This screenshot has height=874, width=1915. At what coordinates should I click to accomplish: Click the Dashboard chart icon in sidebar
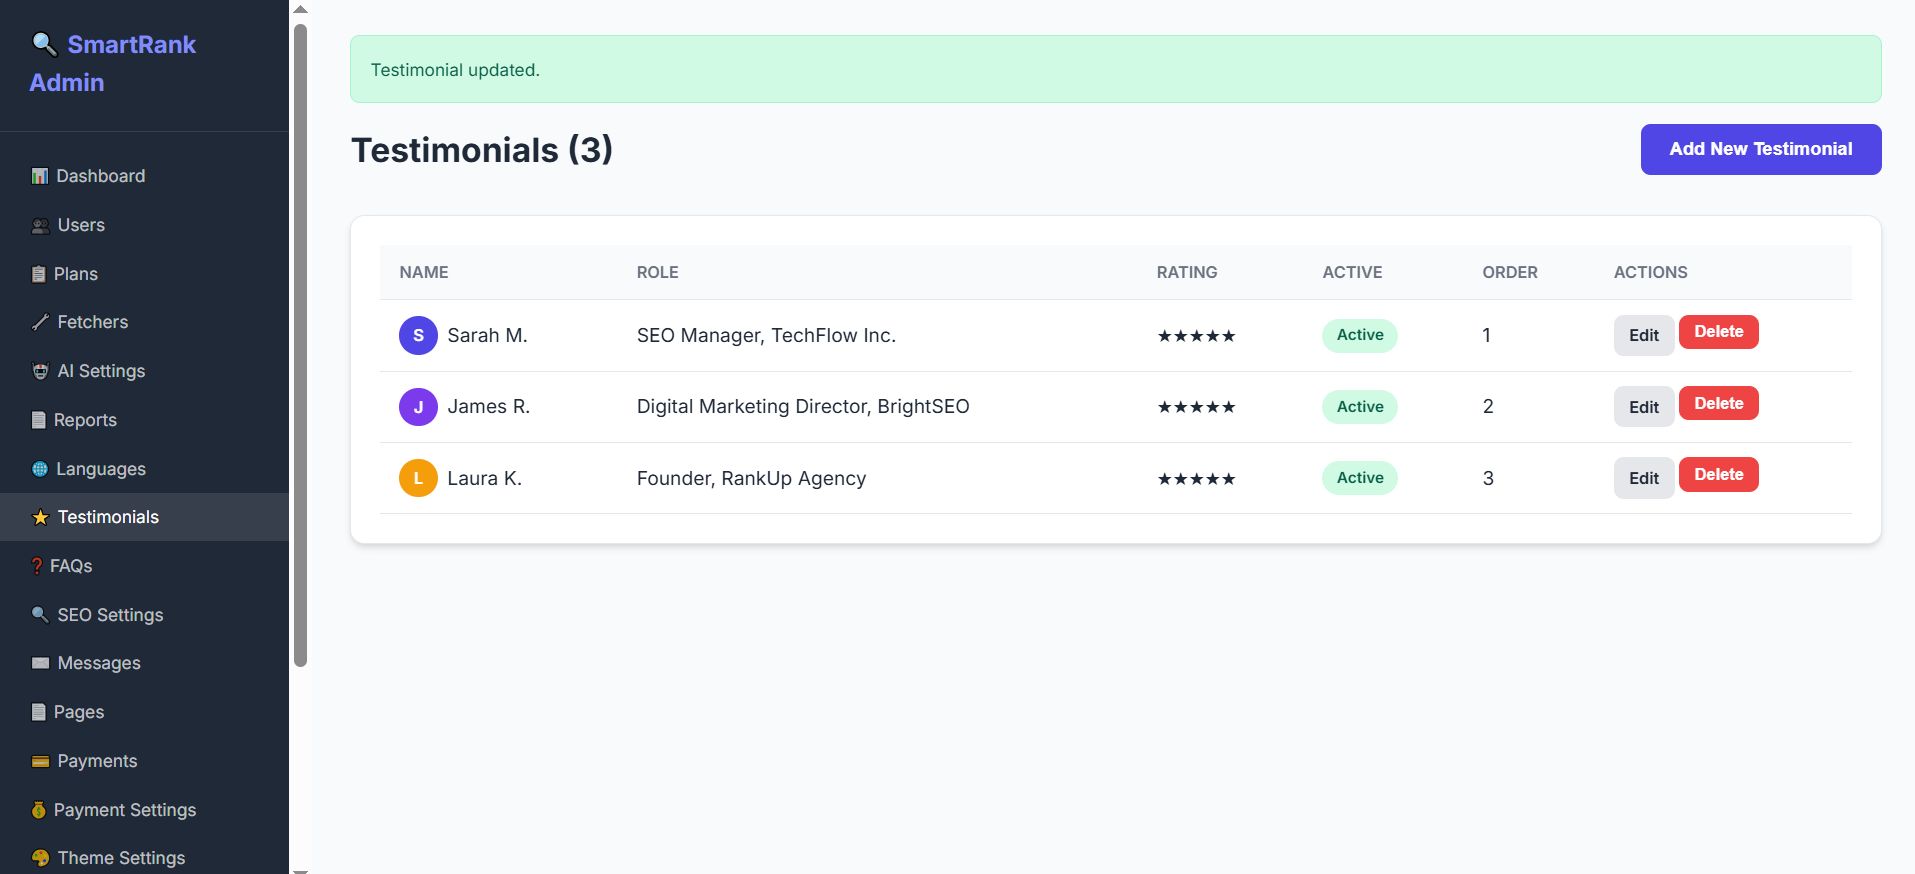click(40, 176)
